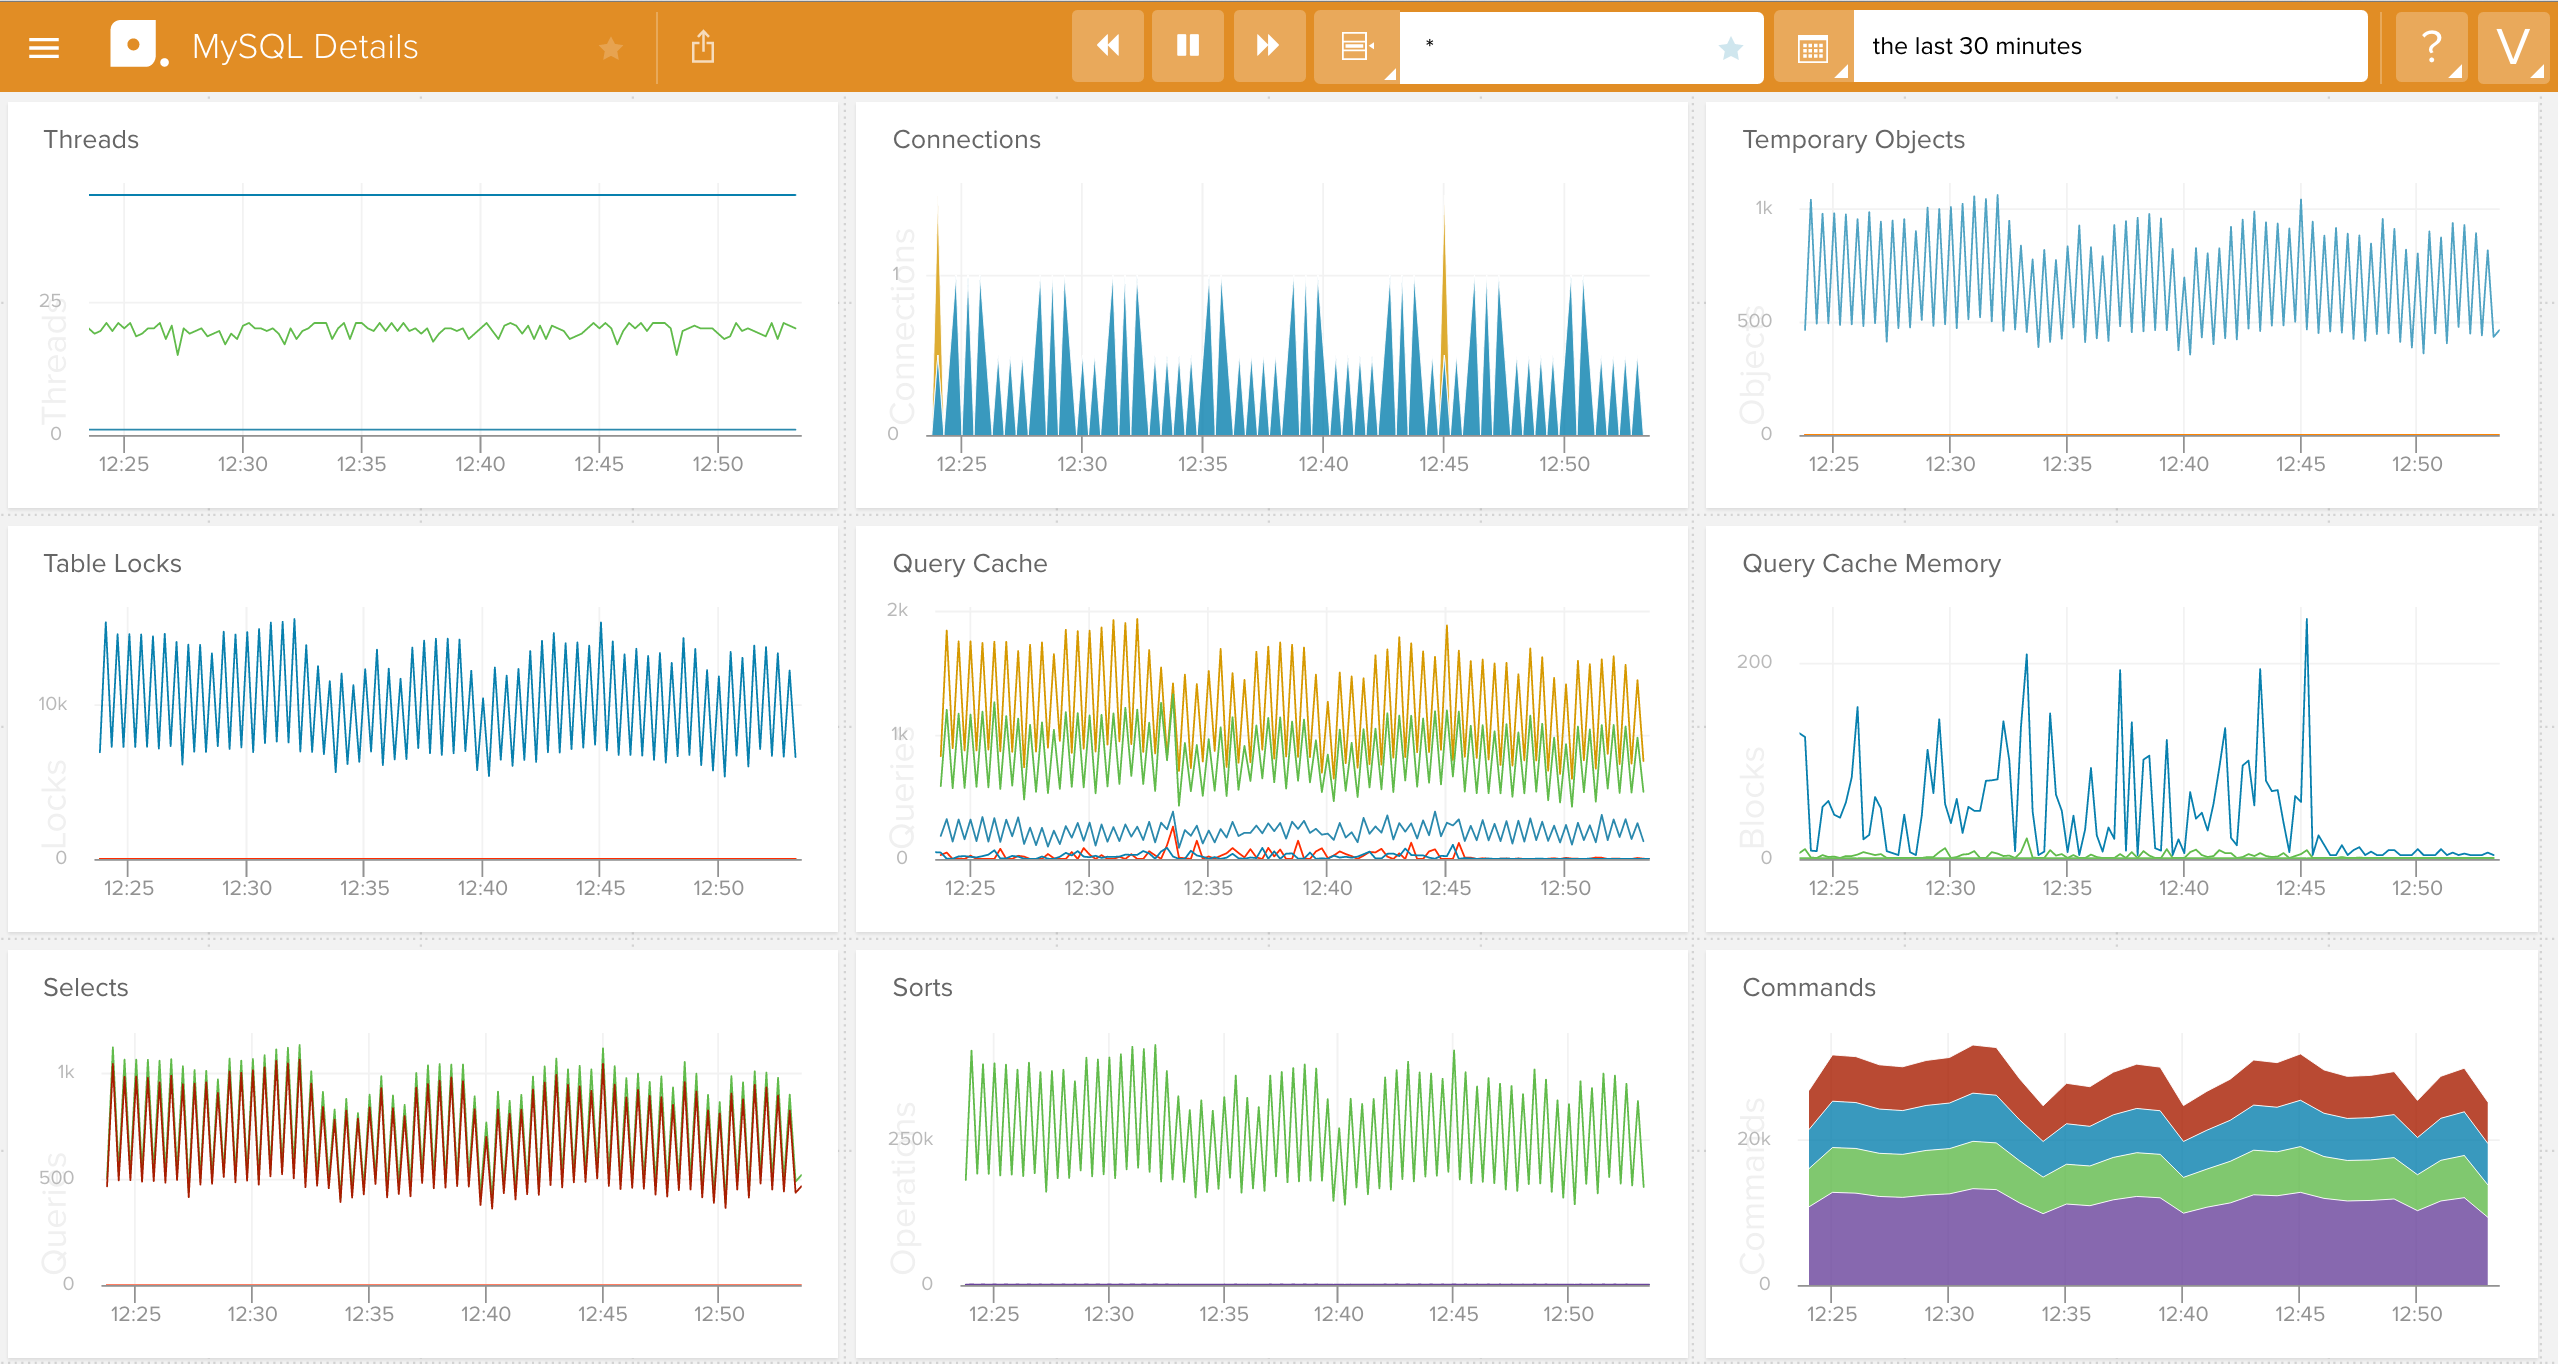
Task: Open the saved searches filter dropdown
Action: [x=1356, y=46]
